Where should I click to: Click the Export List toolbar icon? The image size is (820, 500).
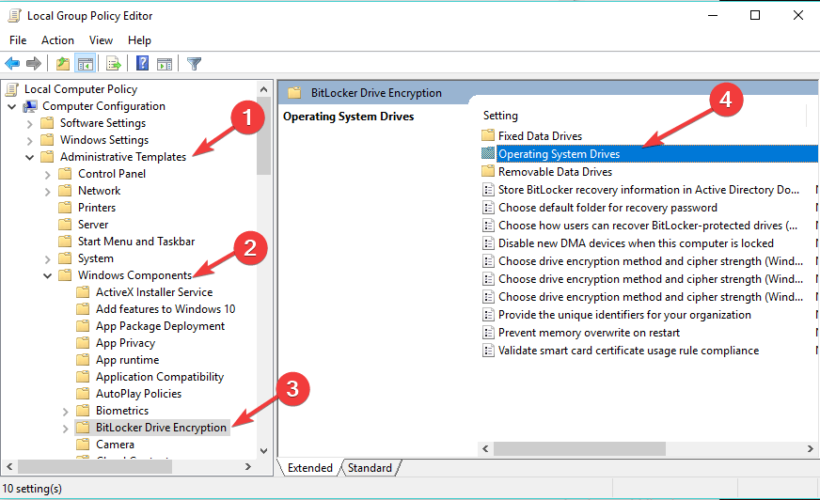113,64
